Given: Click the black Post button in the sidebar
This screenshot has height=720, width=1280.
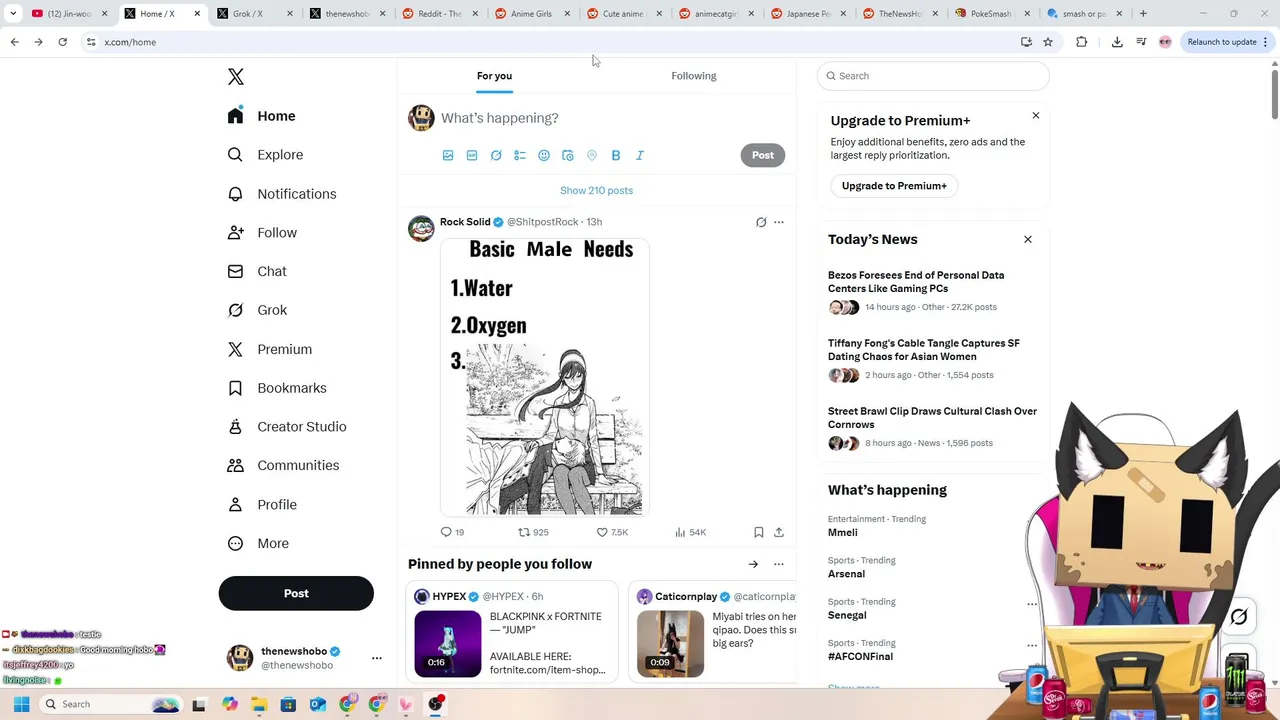Looking at the screenshot, I should click(296, 593).
